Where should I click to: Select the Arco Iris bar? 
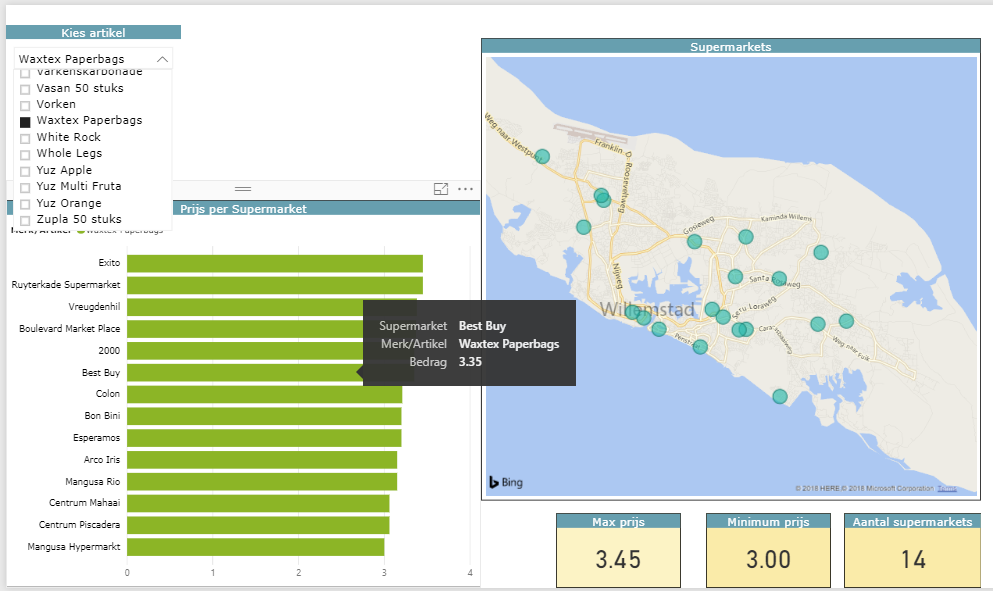262,460
